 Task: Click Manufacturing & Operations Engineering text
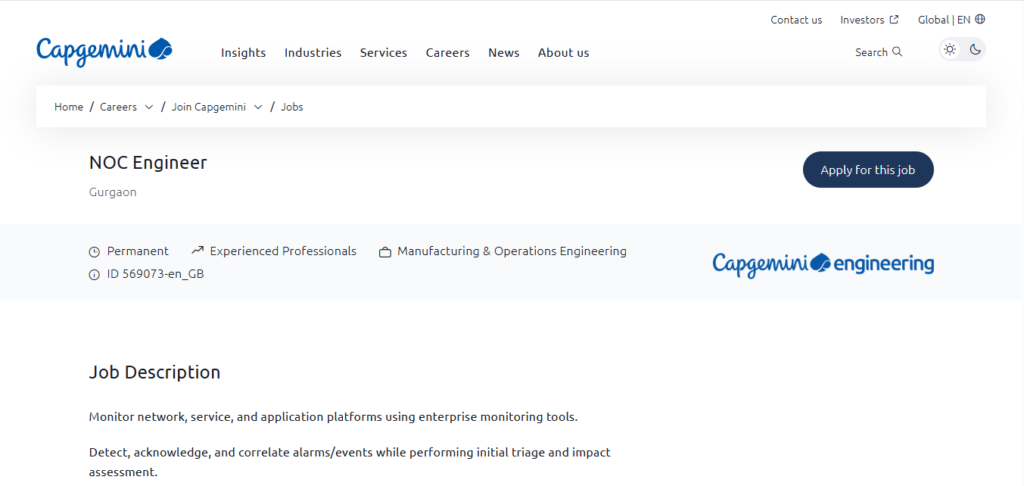point(512,251)
